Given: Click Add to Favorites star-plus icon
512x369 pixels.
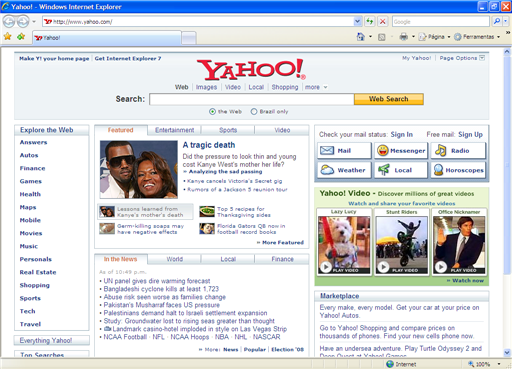Looking at the screenshot, I should coord(21,36).
